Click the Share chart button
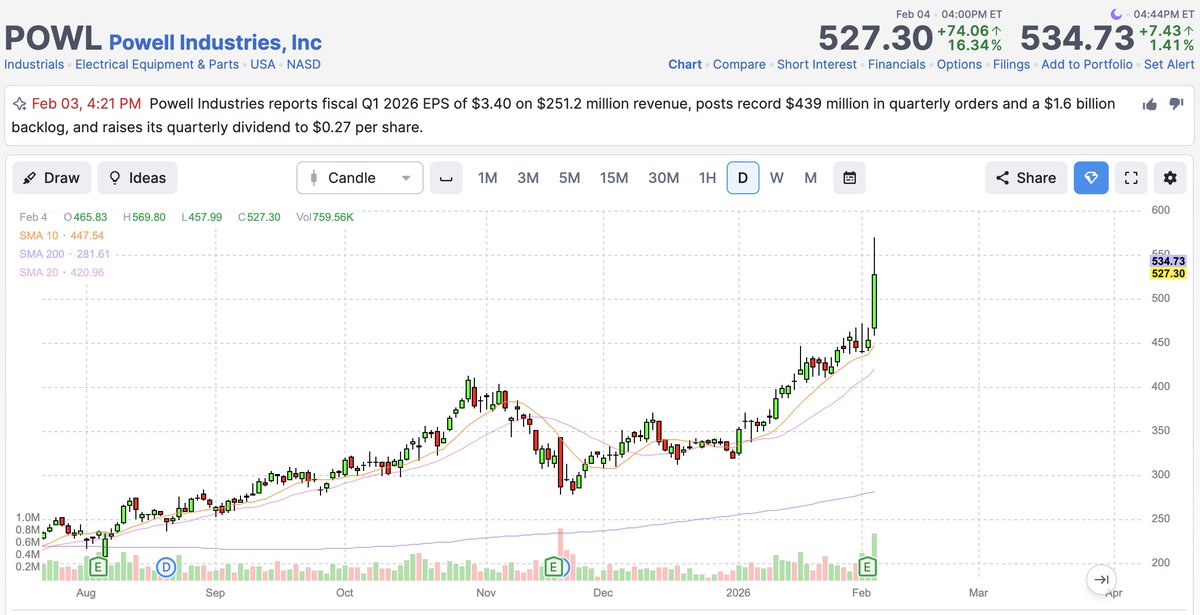Viewport: 1200px width, 615px height. pyautogui.click(x=1026, y=178)
